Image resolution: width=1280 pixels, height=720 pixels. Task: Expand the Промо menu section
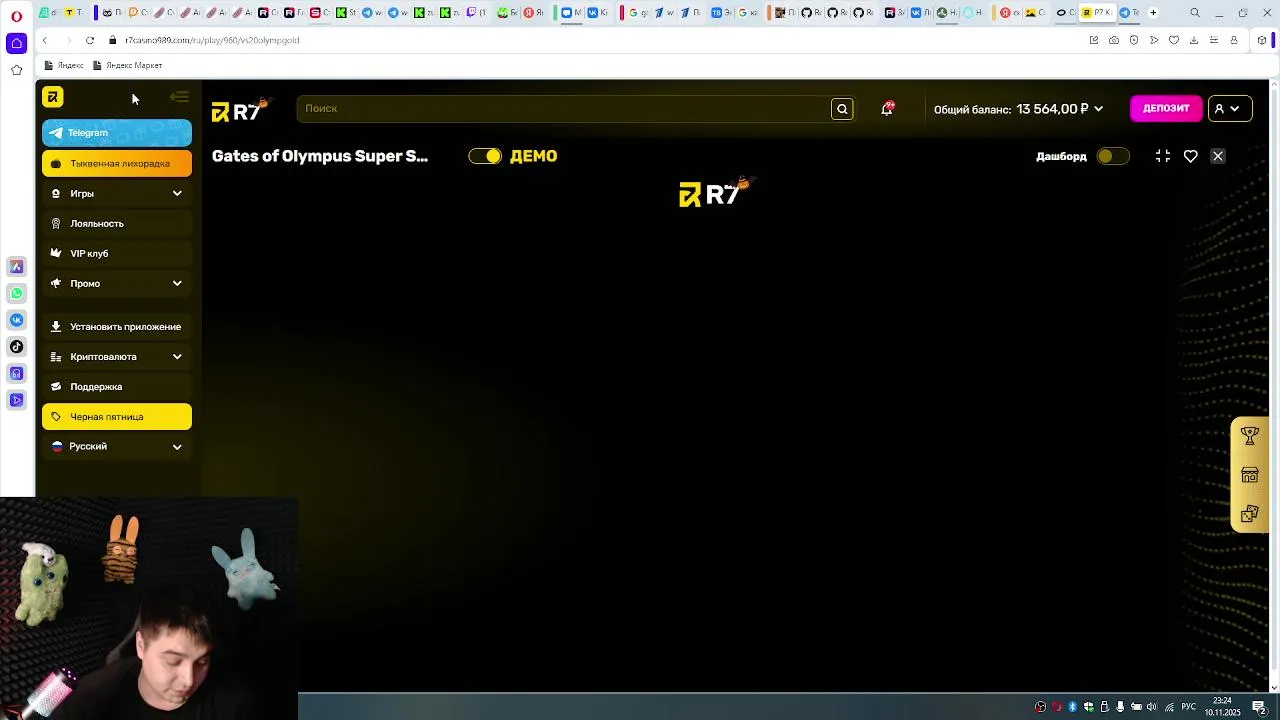coord(117,283)
